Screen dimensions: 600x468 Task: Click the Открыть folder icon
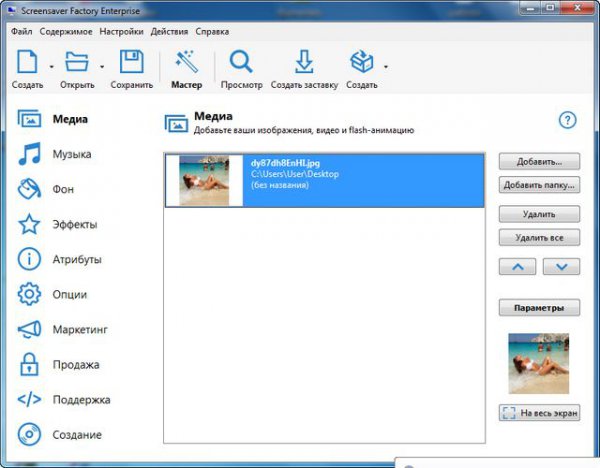[77, 61]
